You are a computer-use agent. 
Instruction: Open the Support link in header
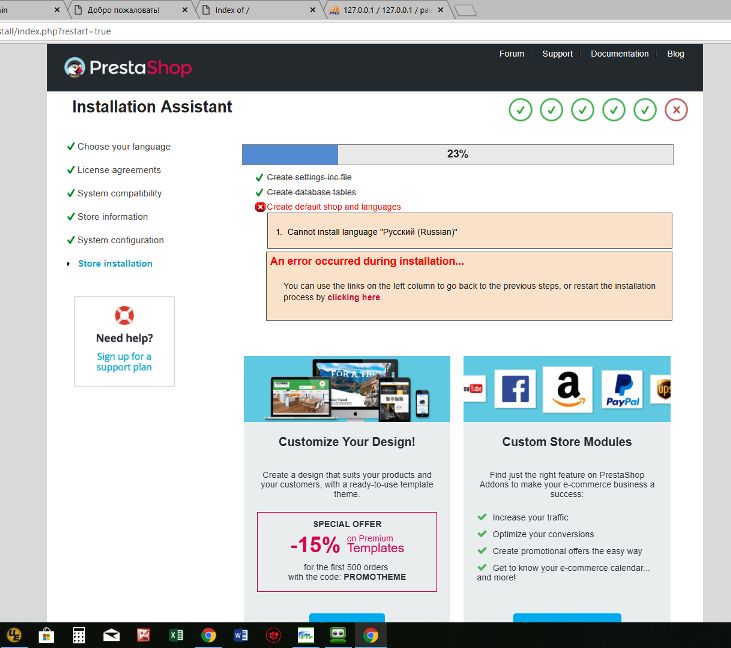tap(557, 54)
